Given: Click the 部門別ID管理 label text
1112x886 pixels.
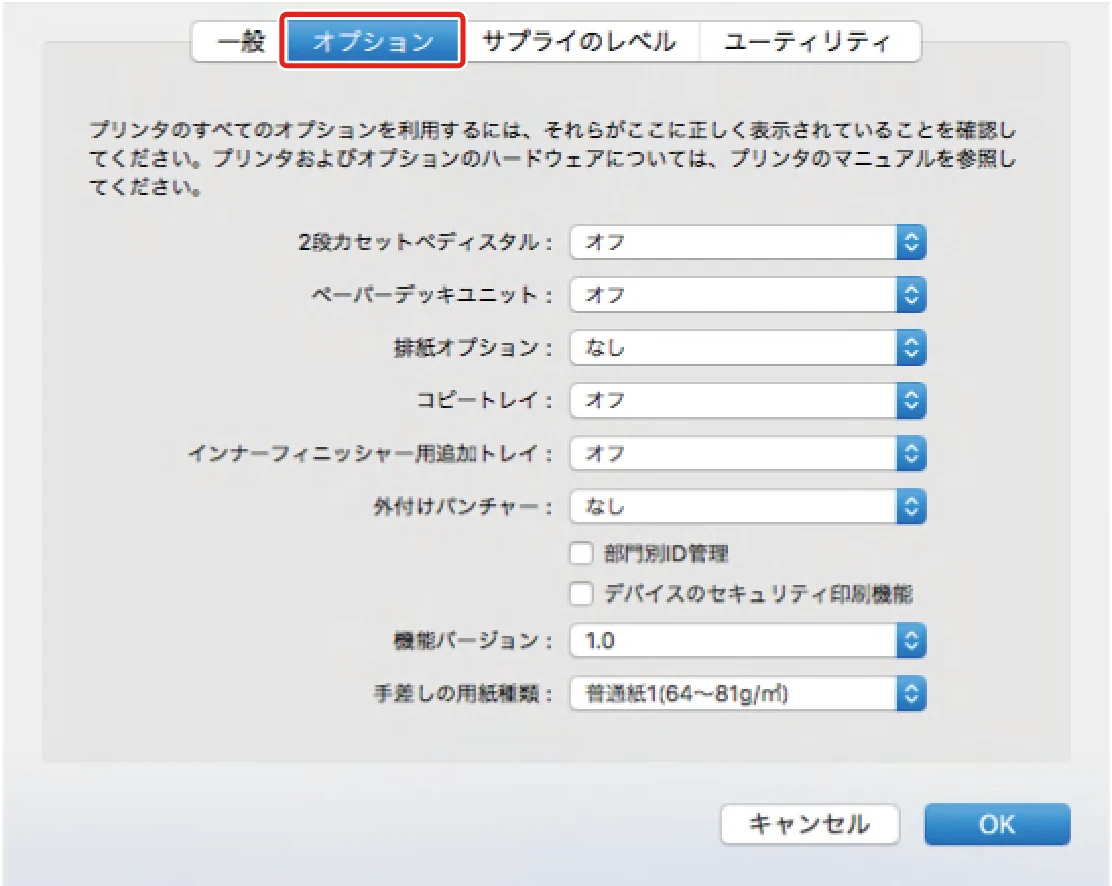Looking at the screenshot, I should coord(666,554).
